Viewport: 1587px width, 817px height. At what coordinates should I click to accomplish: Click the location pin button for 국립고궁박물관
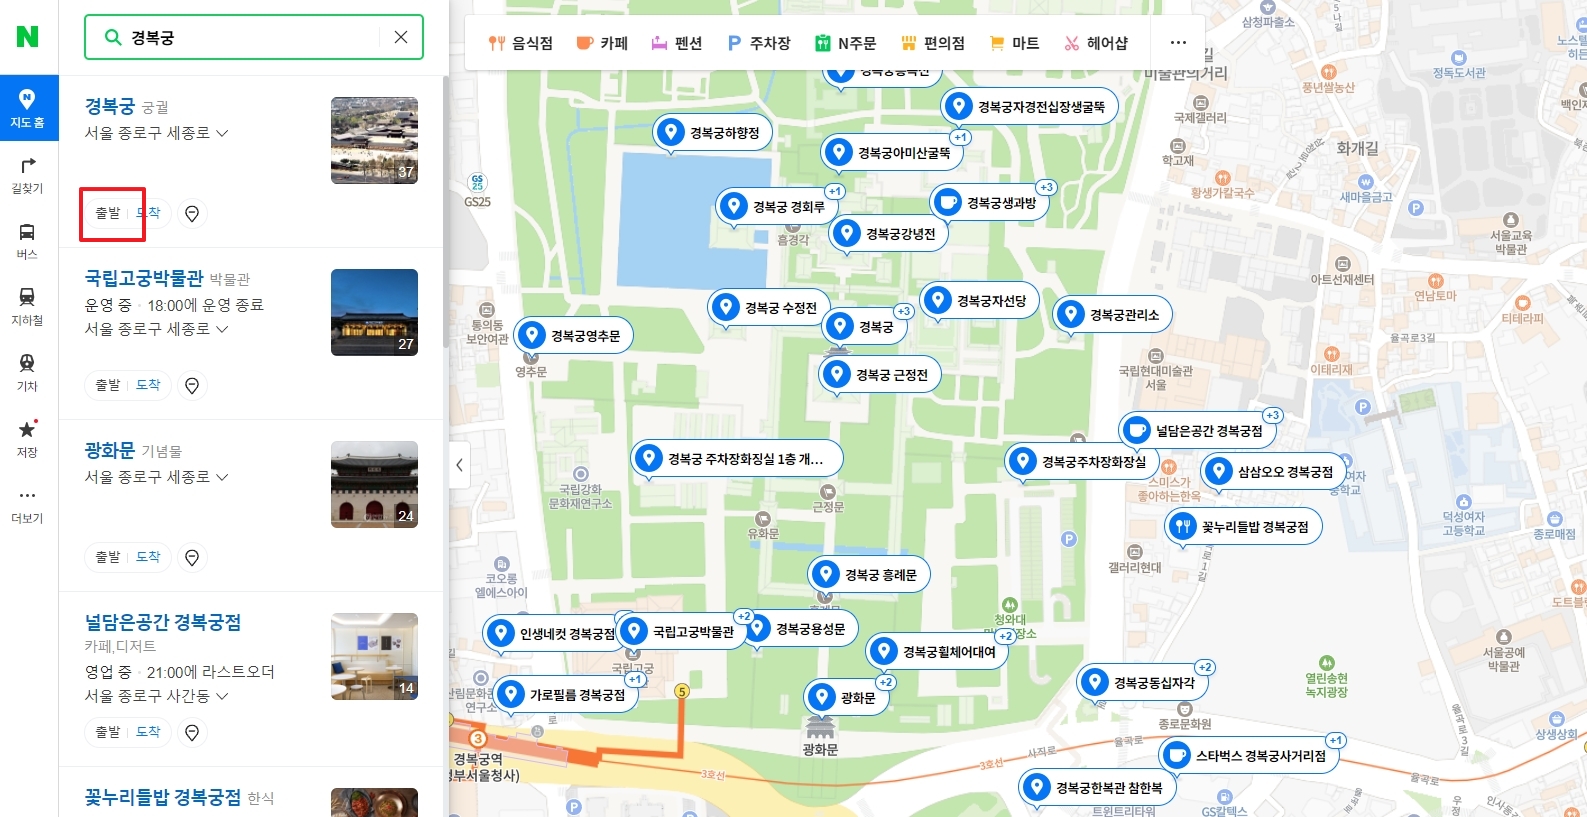click(x=192, y=385)
